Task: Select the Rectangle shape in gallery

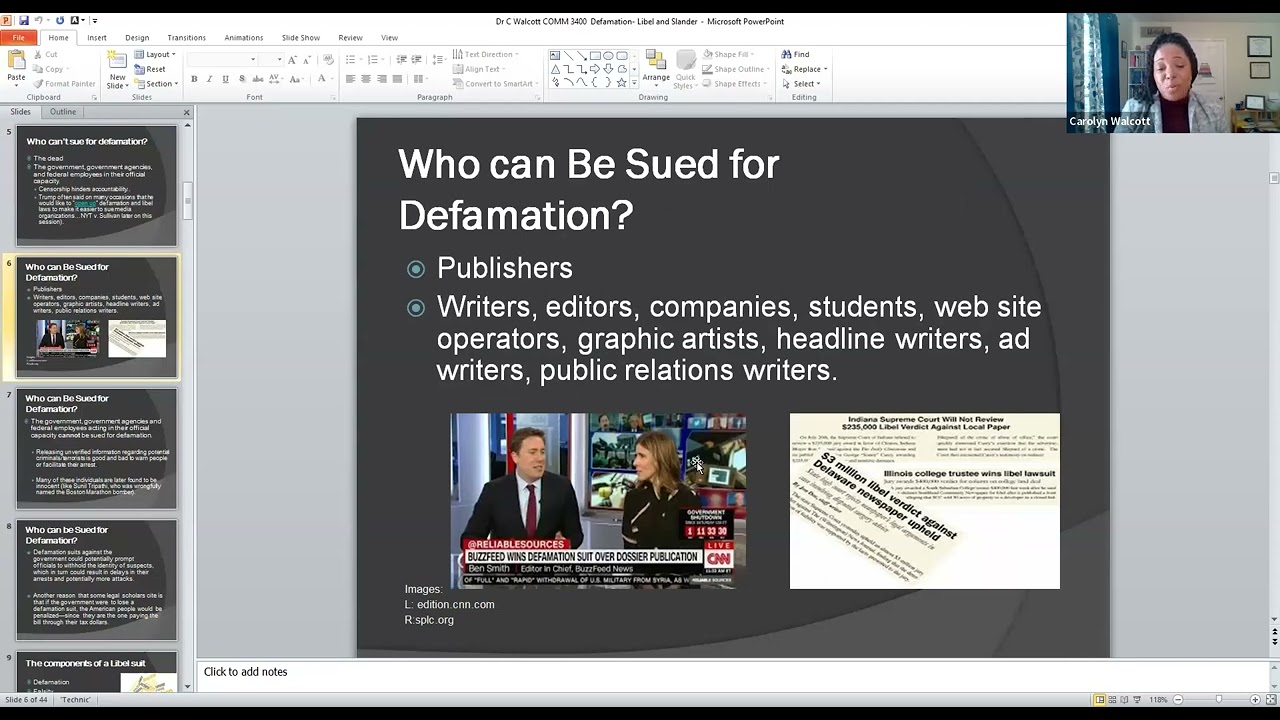Action: point(595,56)
